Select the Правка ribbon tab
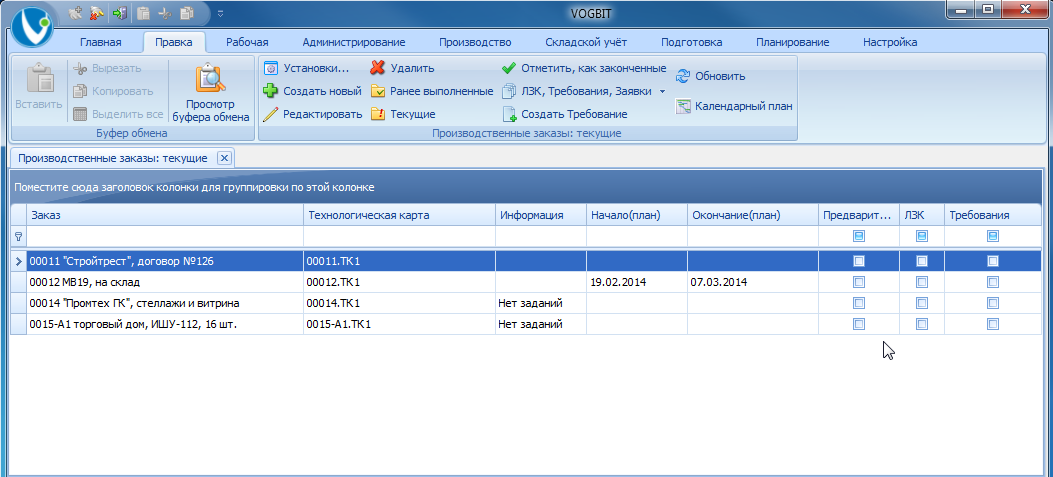The width and height of the screenshot is (1053, 477). tap(174, 42)
